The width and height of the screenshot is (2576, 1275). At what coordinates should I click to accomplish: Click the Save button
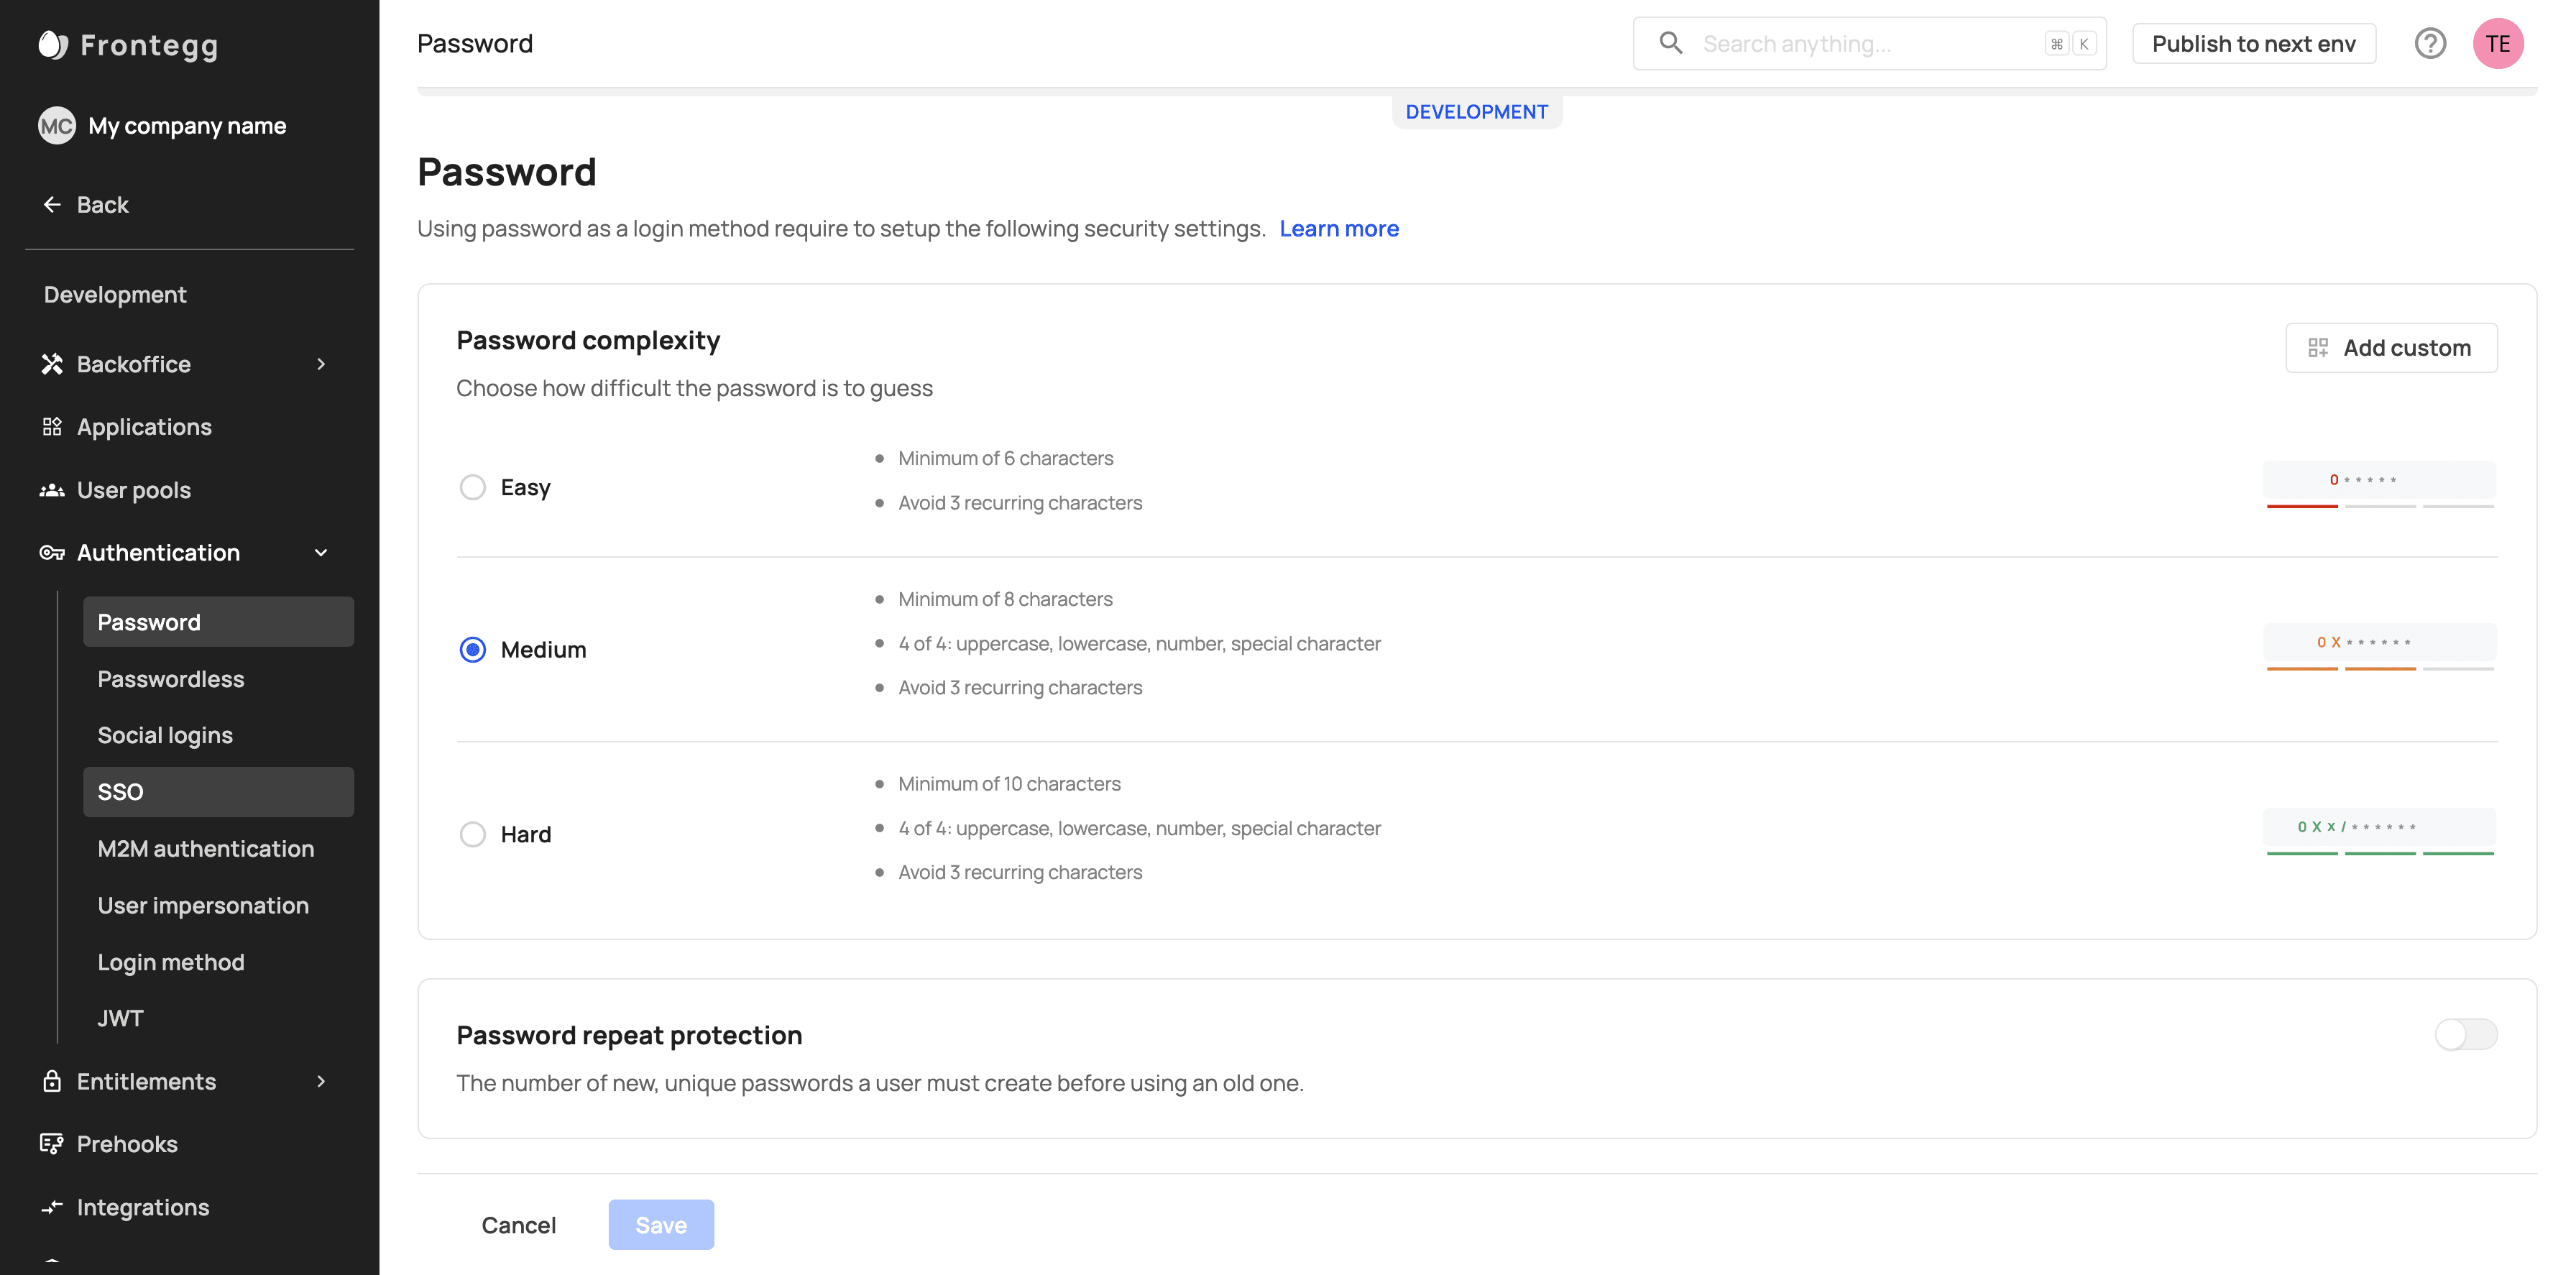(x=661, y=1224)
